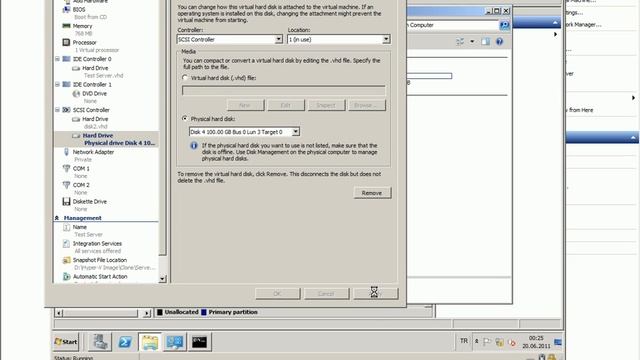Click the Disk Management scroll right arrow
The height and width of the screenshot is (360, 640).
click(x=147, y=313)
